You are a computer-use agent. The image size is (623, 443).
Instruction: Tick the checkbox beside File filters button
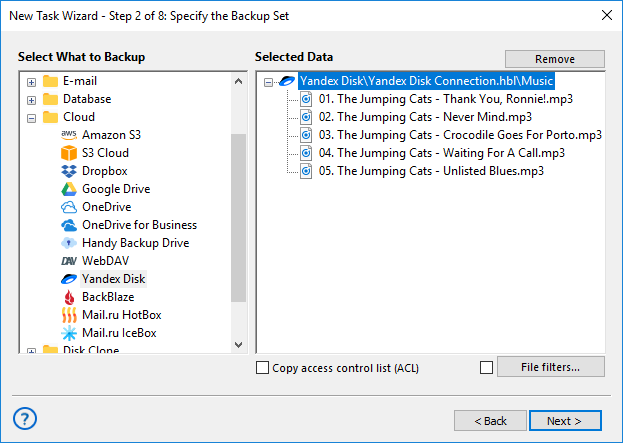tap(487, 368)
